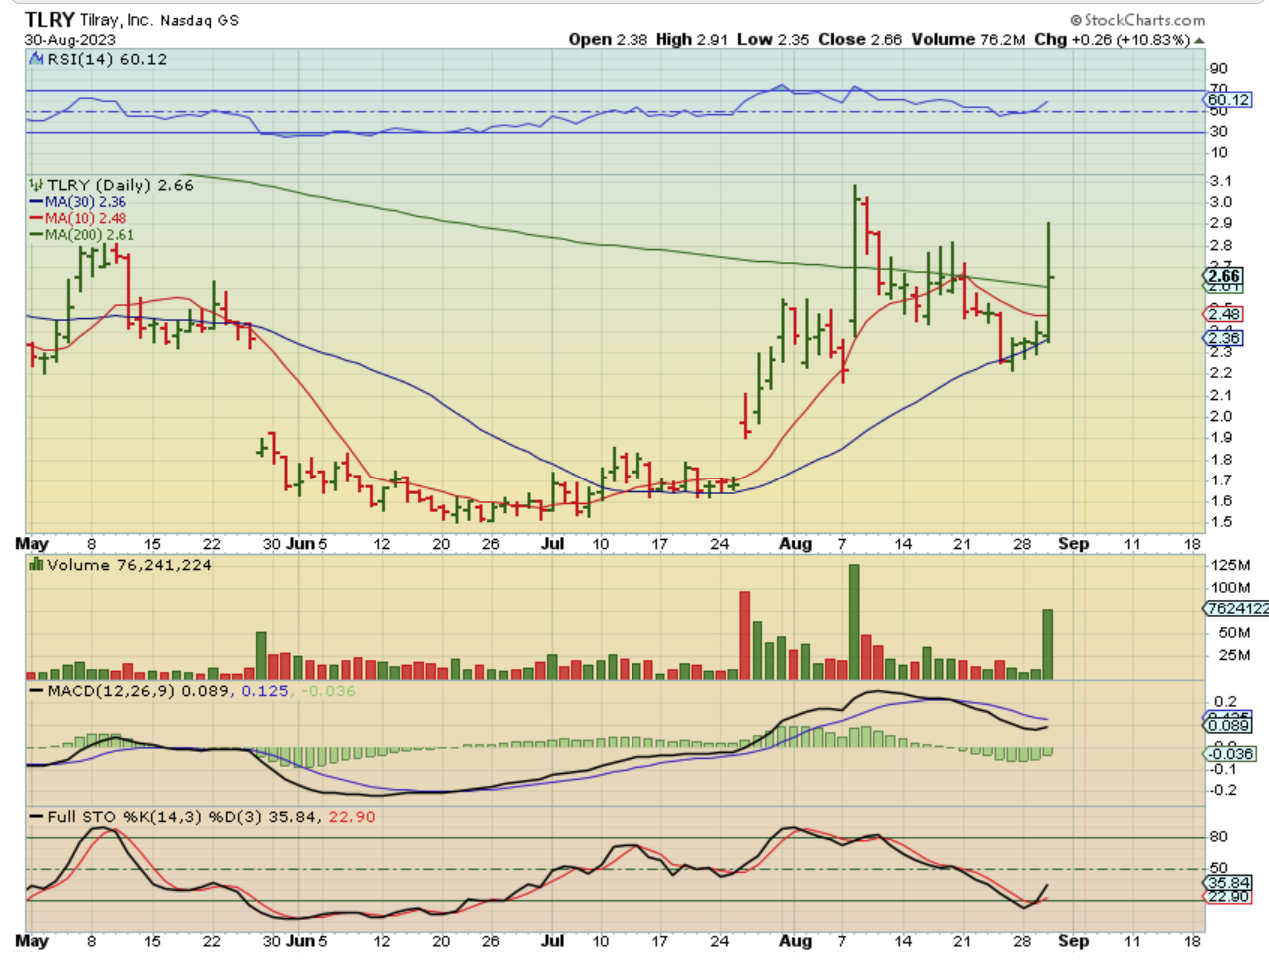
Task: Select the green MA(200) legend line
Action: point(36,235)
